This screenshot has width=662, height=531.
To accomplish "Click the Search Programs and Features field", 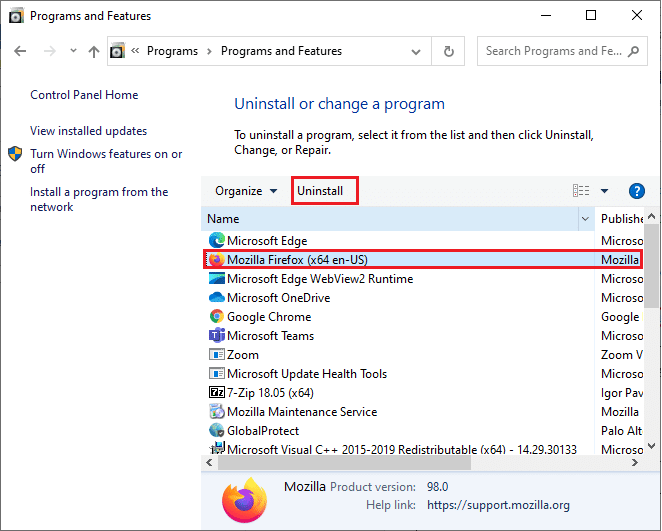I will click(562, 51).
